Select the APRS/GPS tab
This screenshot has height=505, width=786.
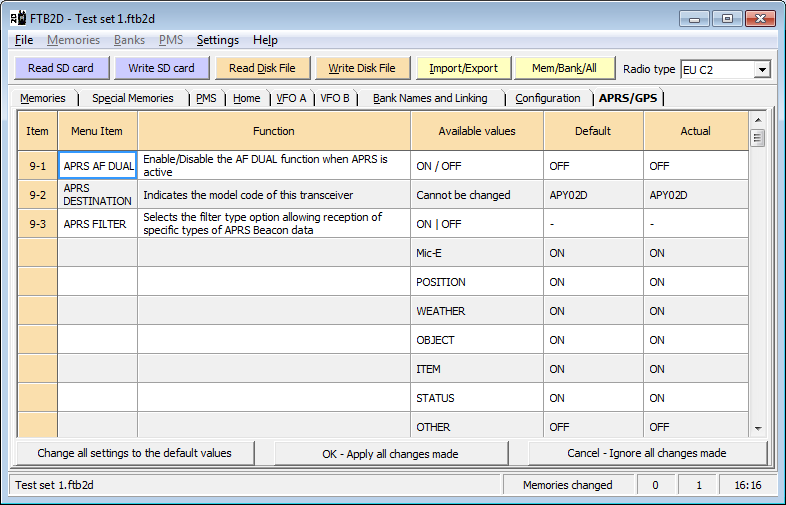tap(628, 98)
